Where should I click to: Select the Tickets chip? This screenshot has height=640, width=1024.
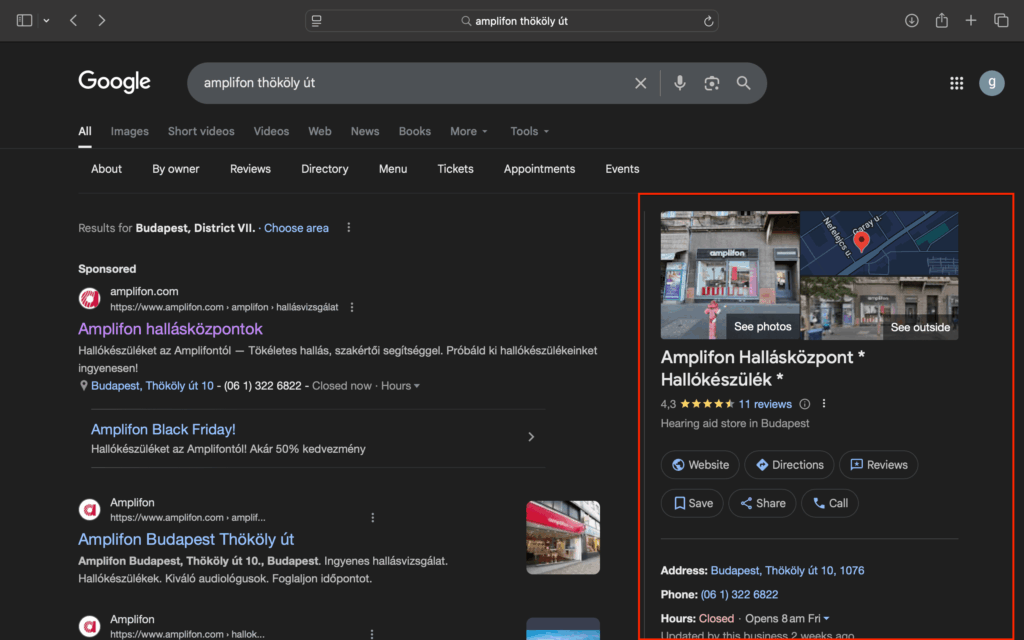click(455, 168)
